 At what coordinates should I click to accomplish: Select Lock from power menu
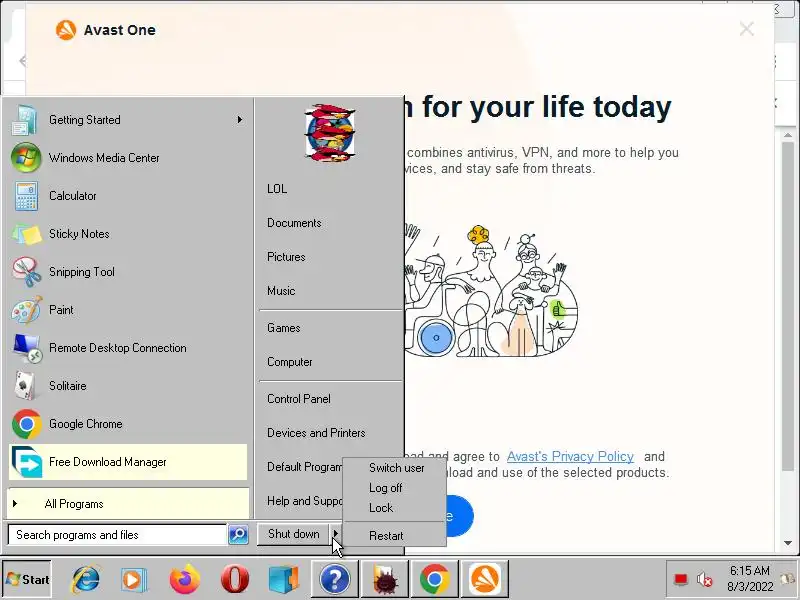point(381,508)
